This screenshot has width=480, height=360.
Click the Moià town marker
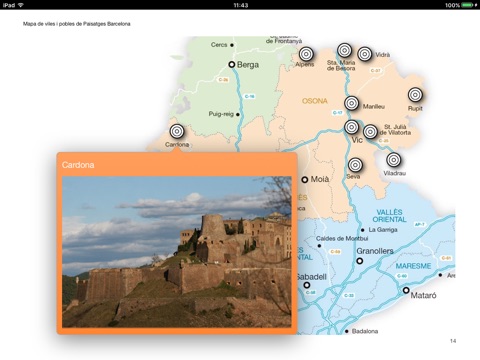304,180
